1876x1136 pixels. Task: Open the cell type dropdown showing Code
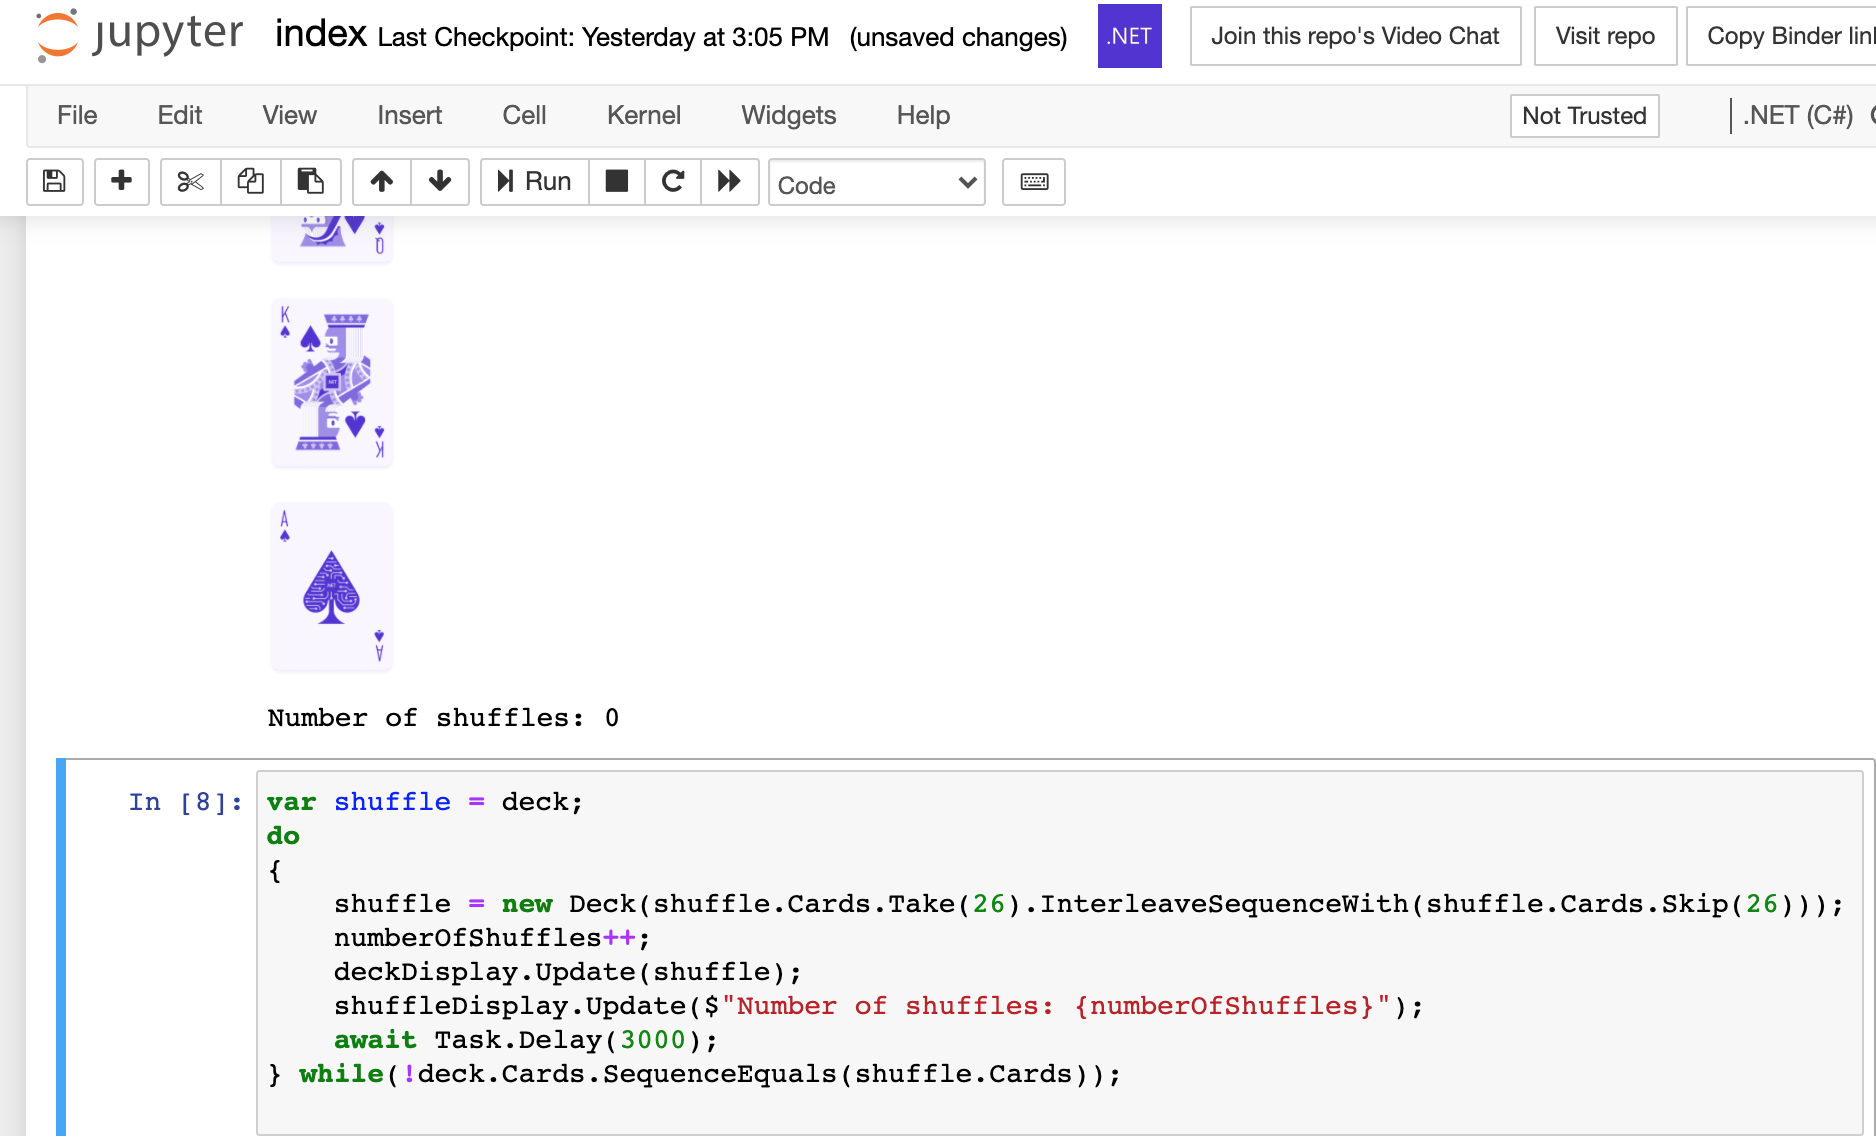click(876, 183)
